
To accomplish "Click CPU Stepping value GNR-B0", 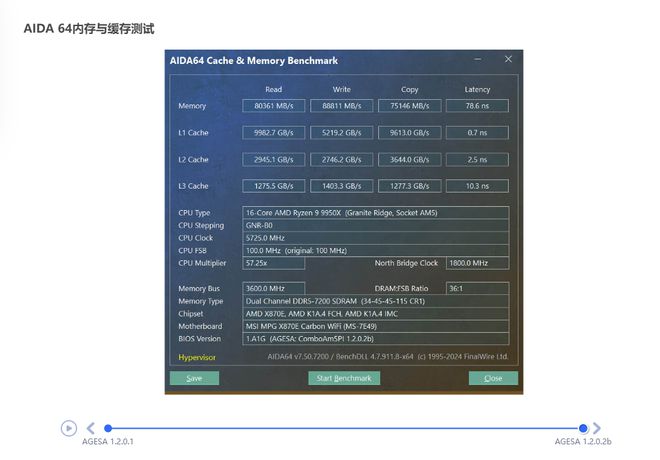I will (x=375, y=225).
